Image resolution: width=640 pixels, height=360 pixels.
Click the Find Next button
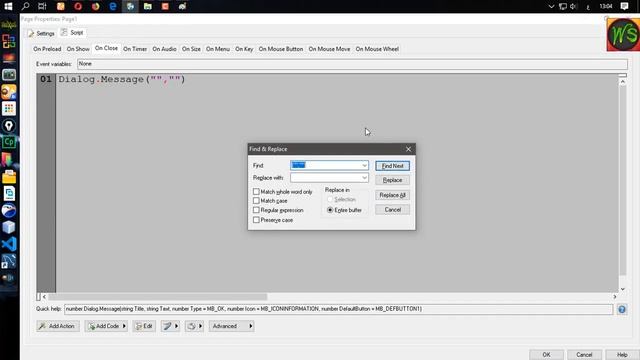coord(392,166)
